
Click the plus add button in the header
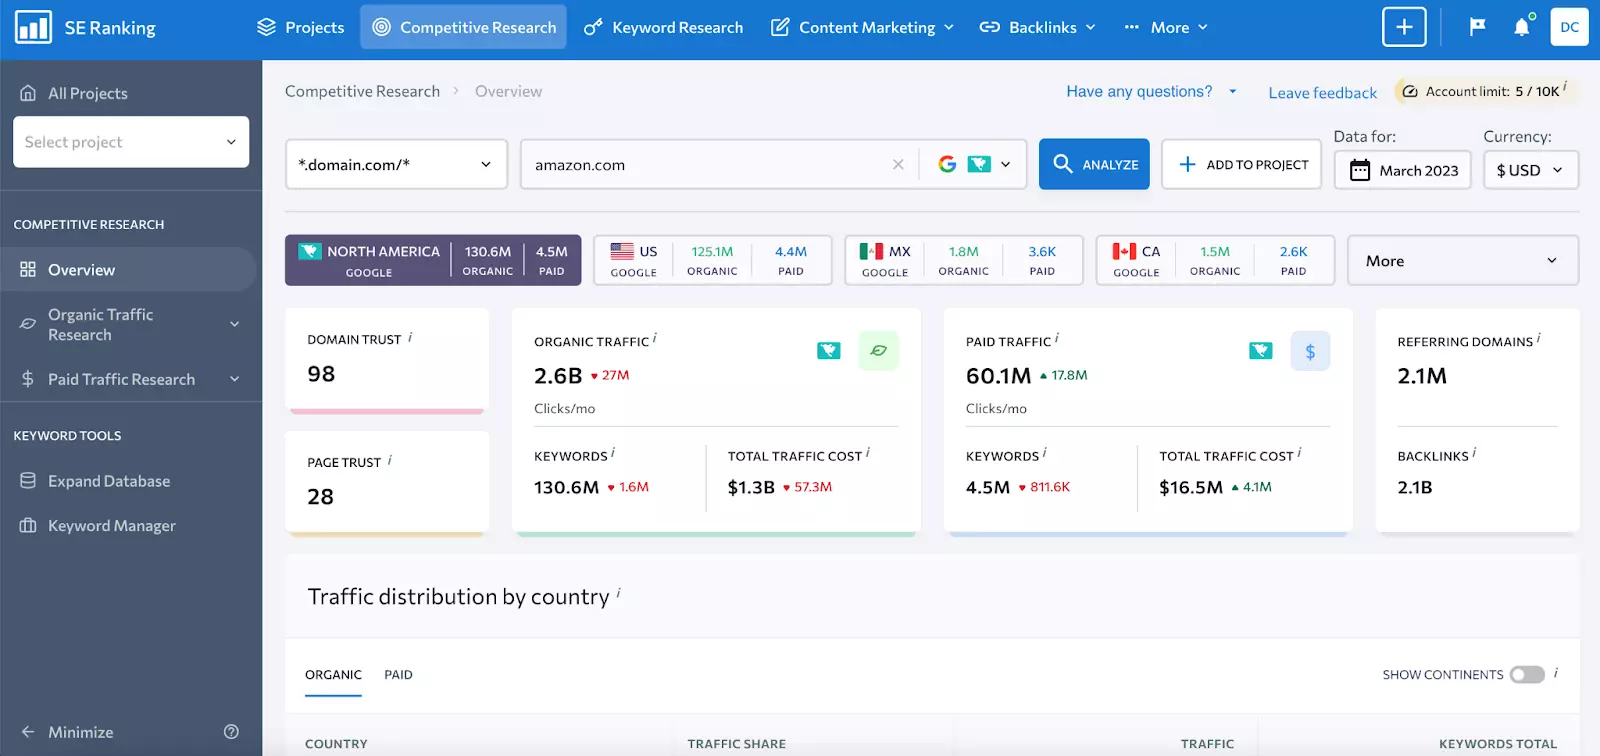click(1404, 27)
